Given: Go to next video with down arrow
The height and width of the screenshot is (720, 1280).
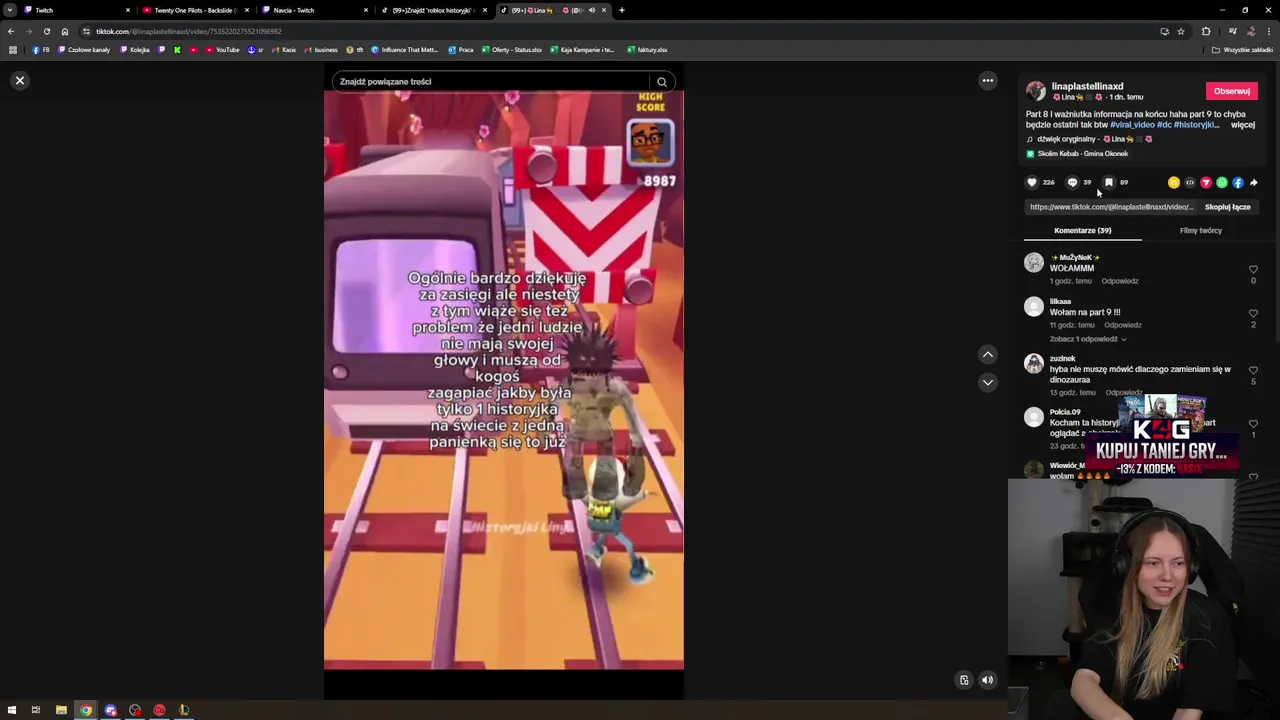Looking at the screenshot, I should point(987,382).
